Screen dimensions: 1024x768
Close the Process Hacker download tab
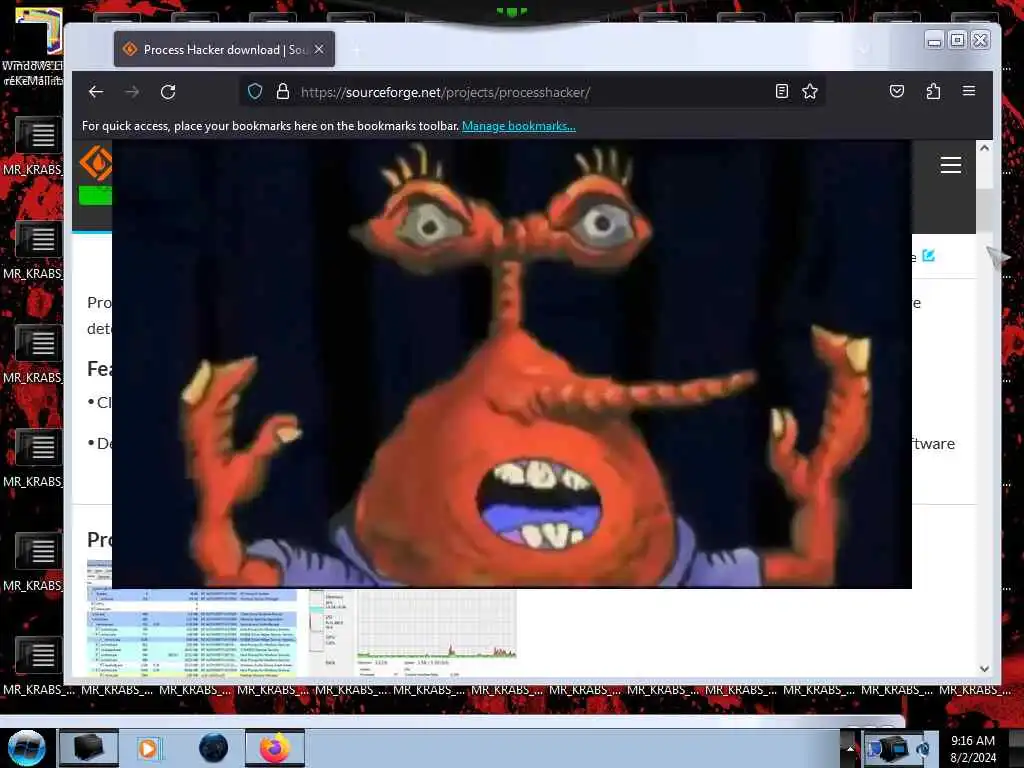[x=319, y=49]
